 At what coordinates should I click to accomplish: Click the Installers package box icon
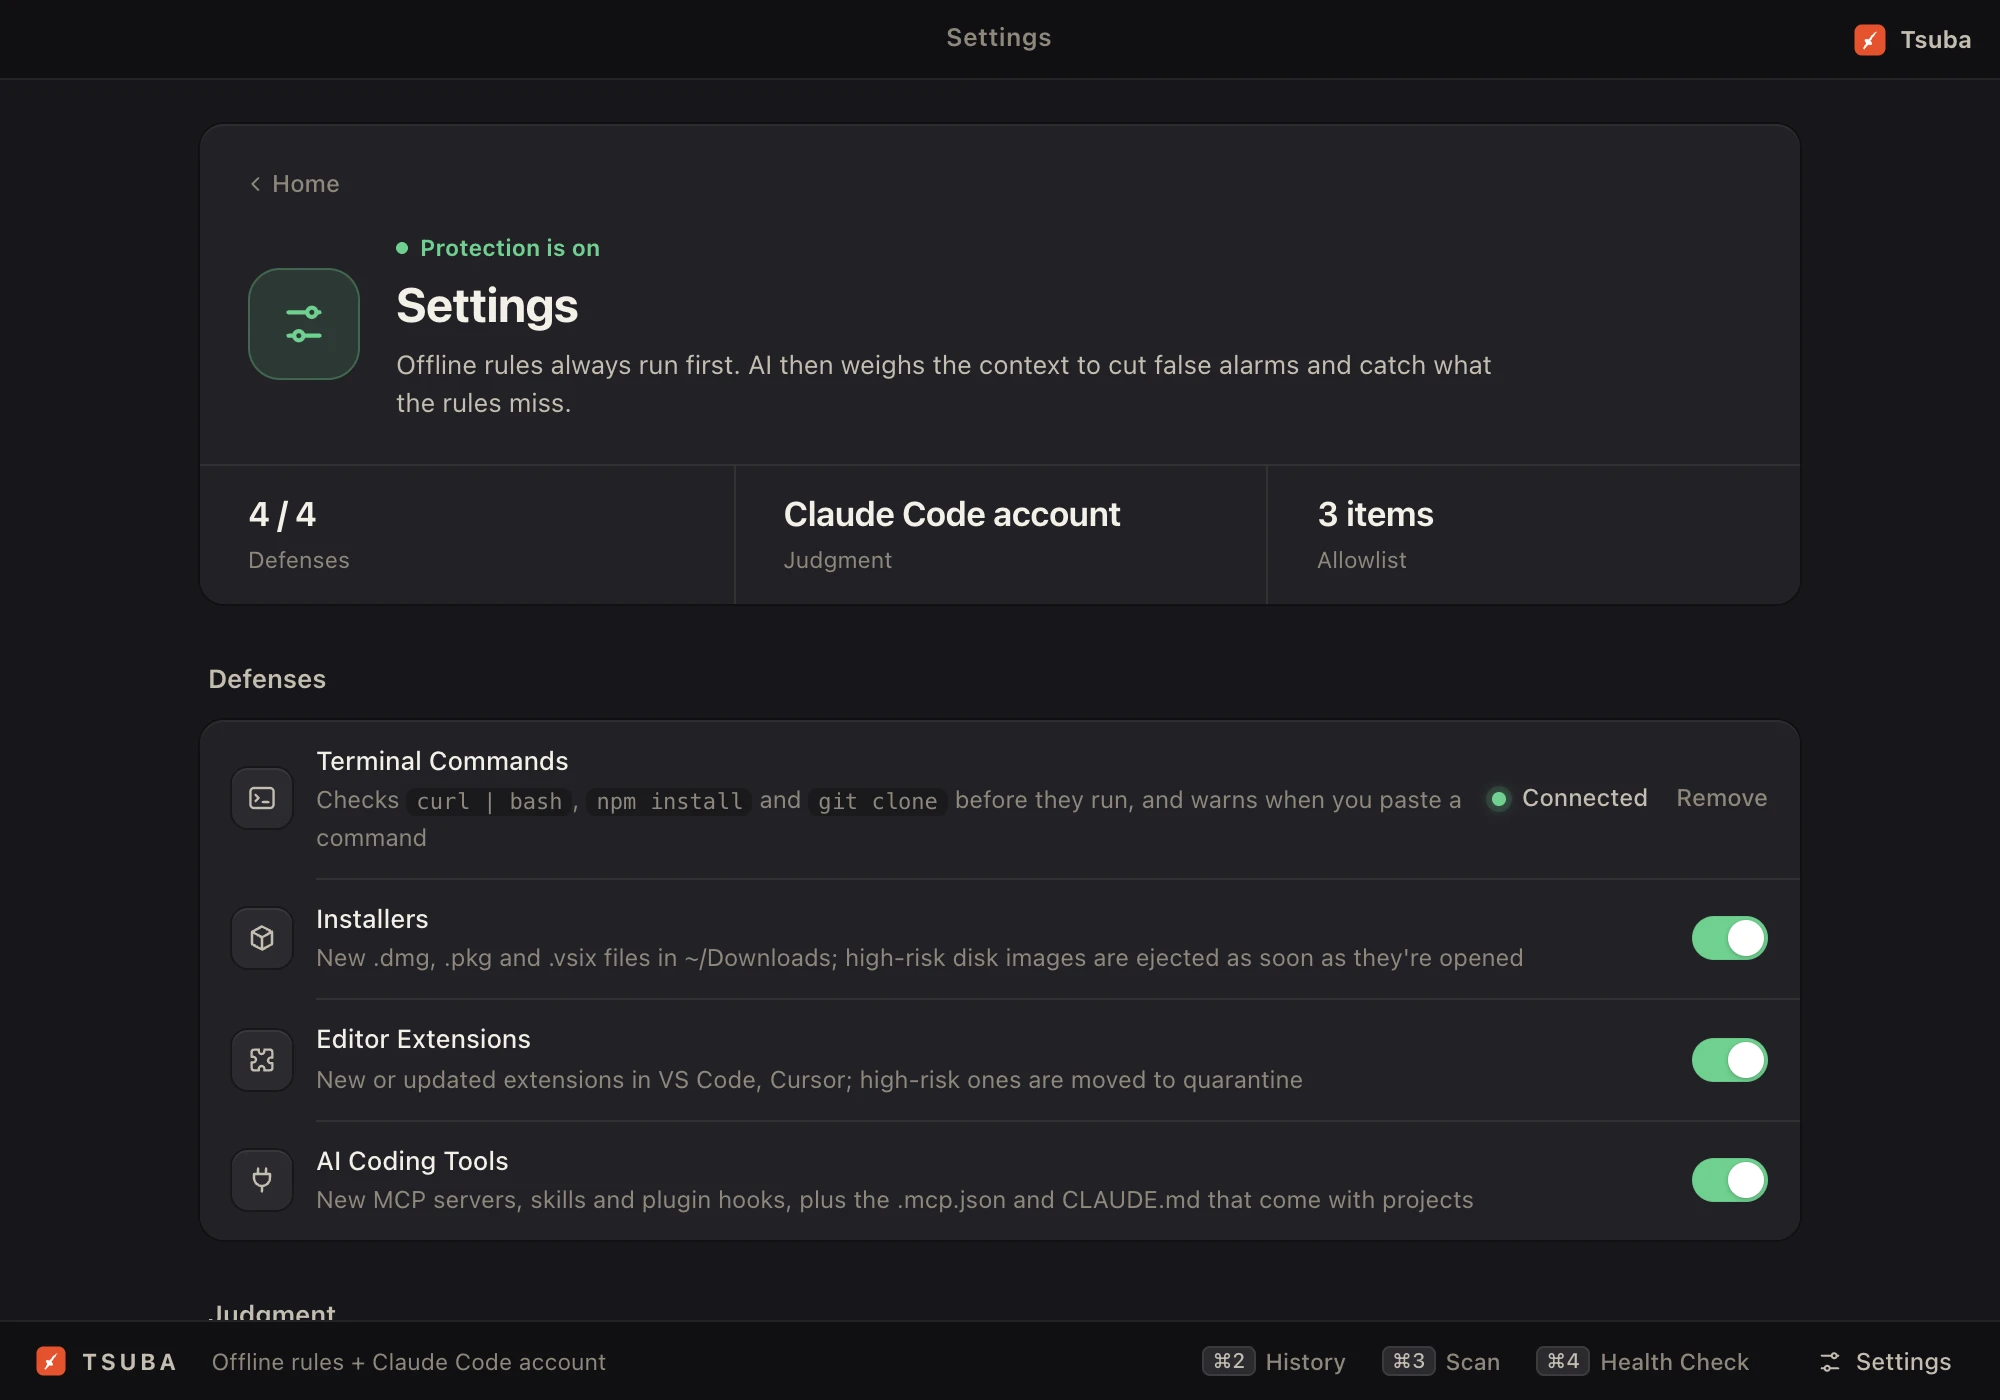pyautogui.click(x=262, y=938)
